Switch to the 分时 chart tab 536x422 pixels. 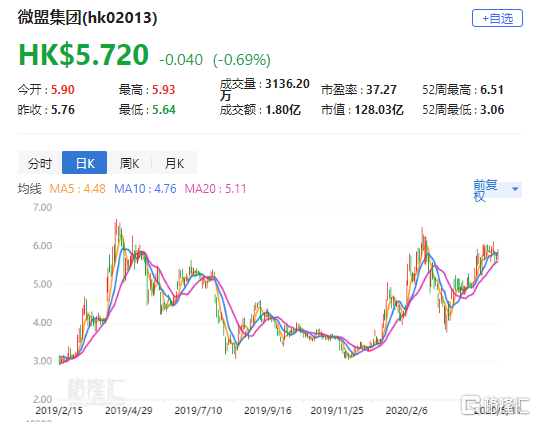pyautogui.click(x=40, y=163)
